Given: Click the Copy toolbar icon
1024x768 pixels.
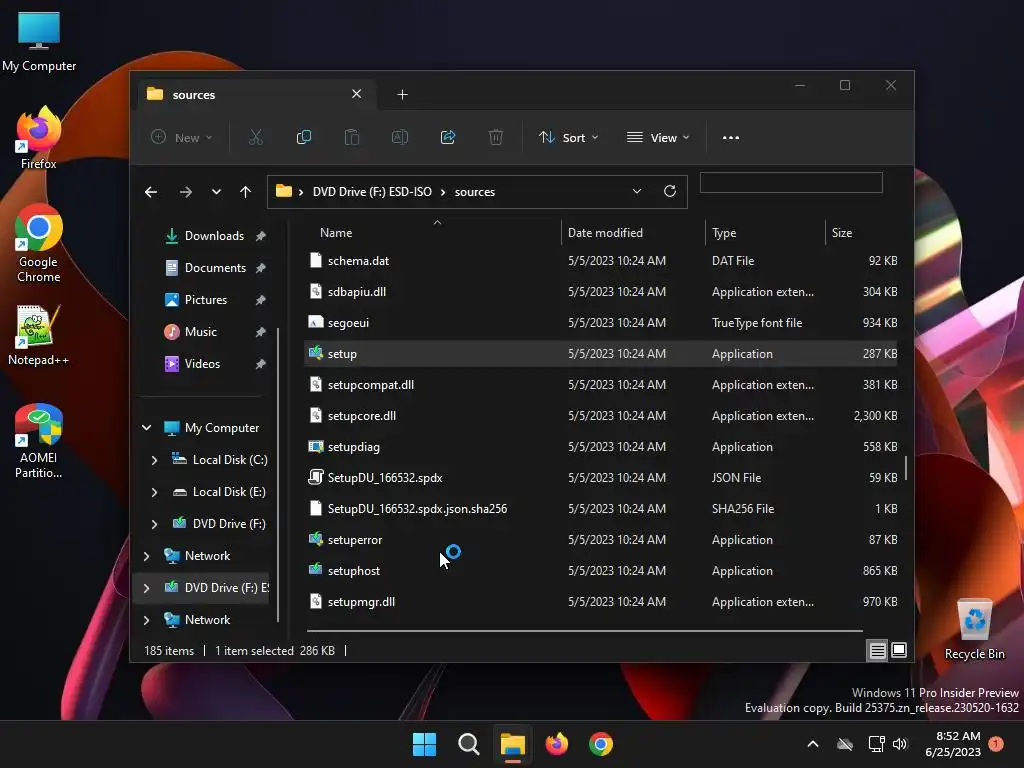Looking at the screenshot, I should (x=304, y=138).
